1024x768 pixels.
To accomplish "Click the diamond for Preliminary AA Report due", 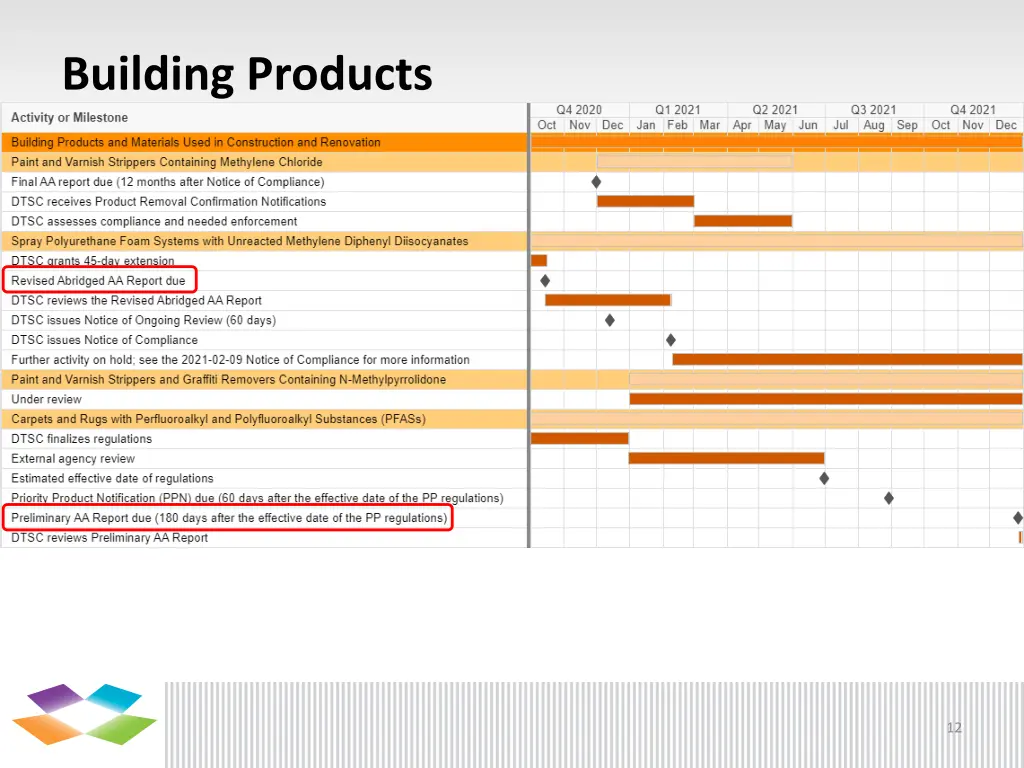I will pyautogui.click(x=1017, y=518).
